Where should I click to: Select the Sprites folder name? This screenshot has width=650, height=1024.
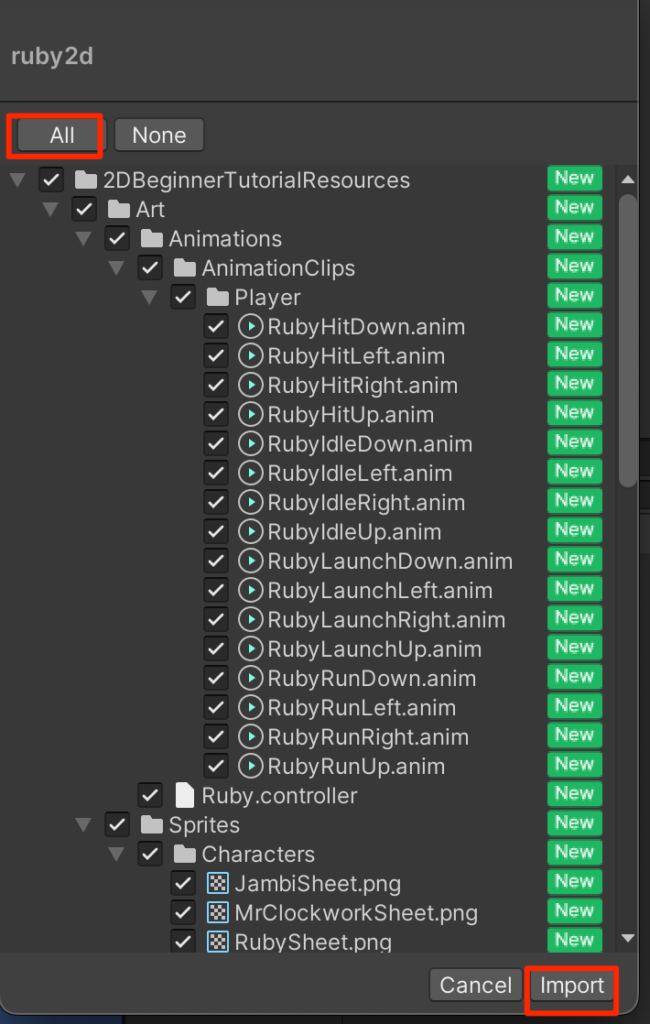pyautogui.click(x=204, y=825)
